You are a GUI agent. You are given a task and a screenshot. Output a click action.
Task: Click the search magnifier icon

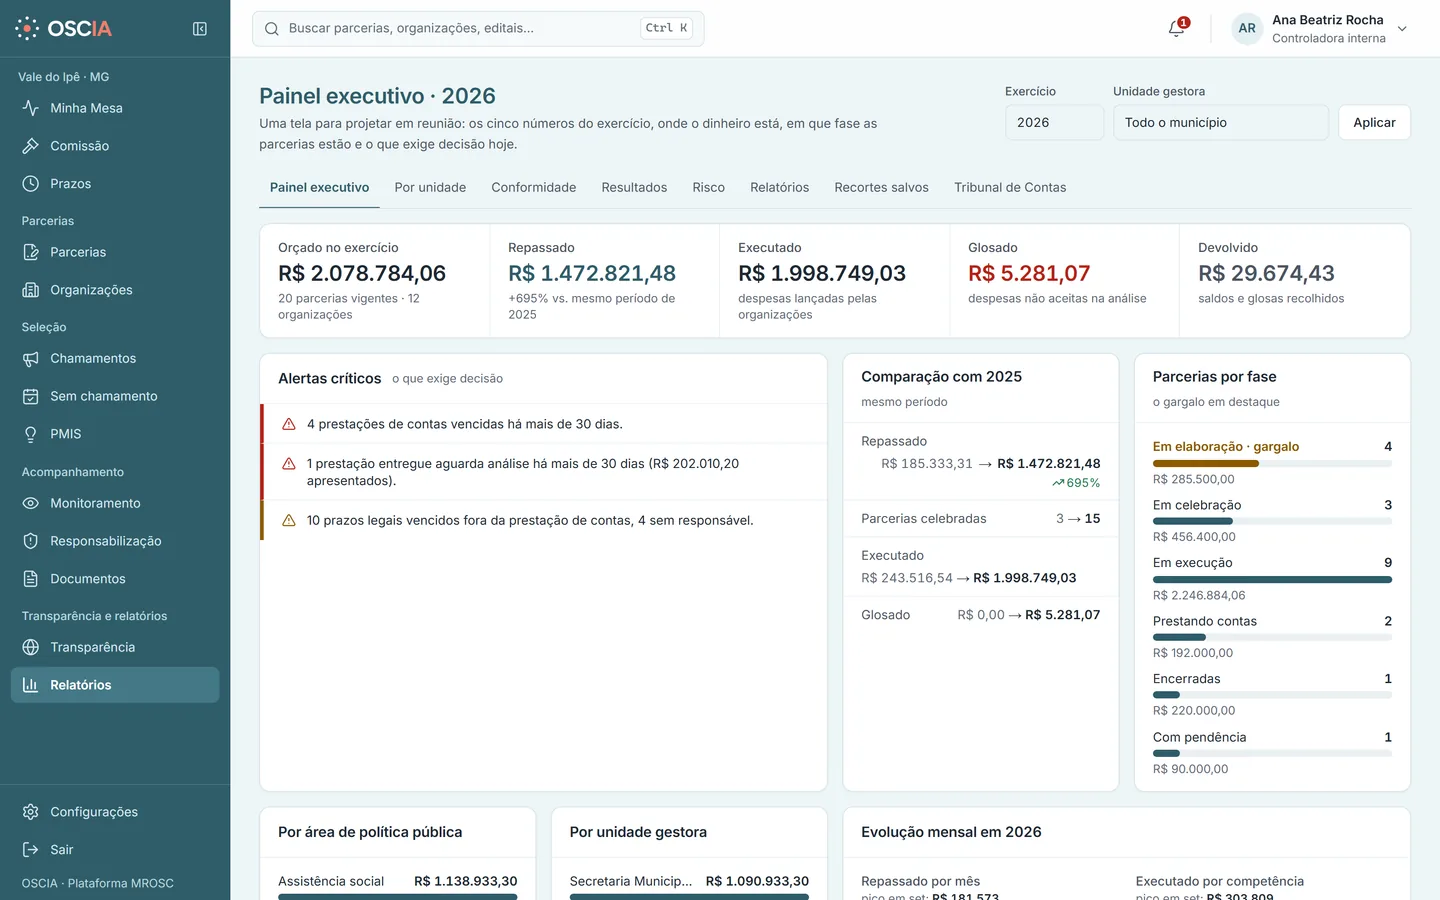(x=272, y=29)
